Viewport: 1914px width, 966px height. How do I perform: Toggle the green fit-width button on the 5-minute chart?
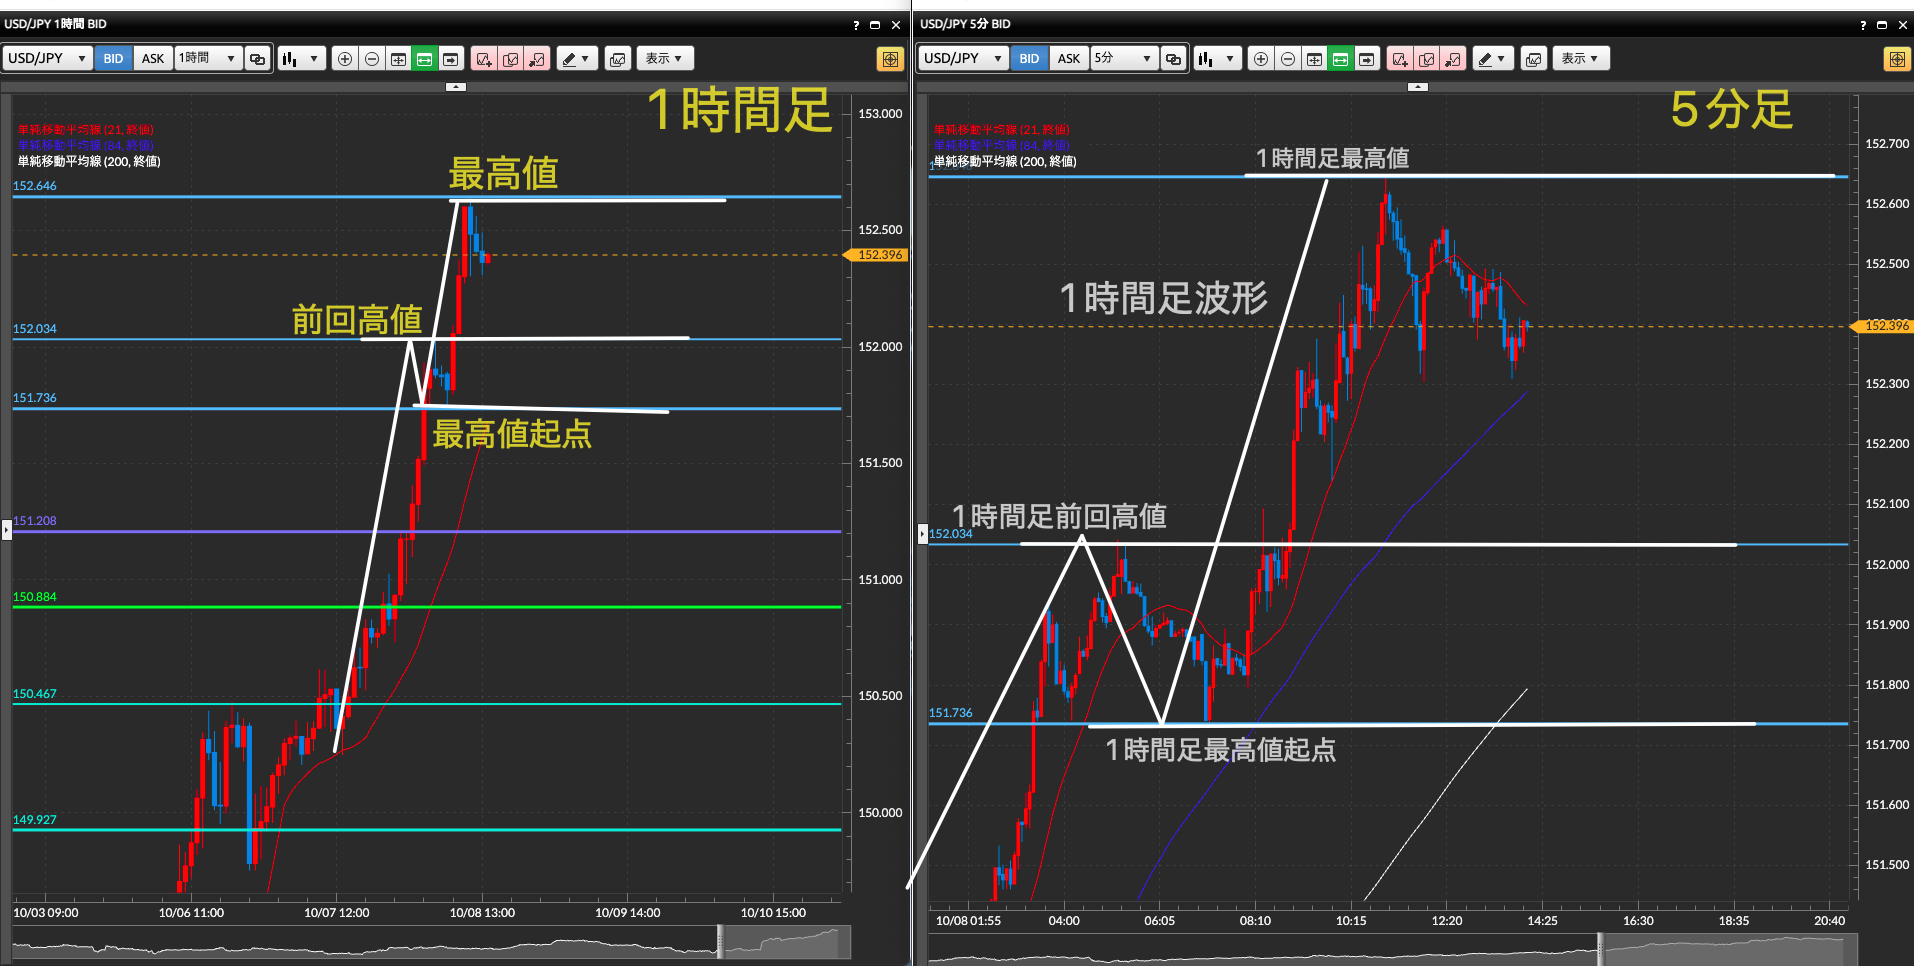pyautogui.click(x=1340, y=59)
